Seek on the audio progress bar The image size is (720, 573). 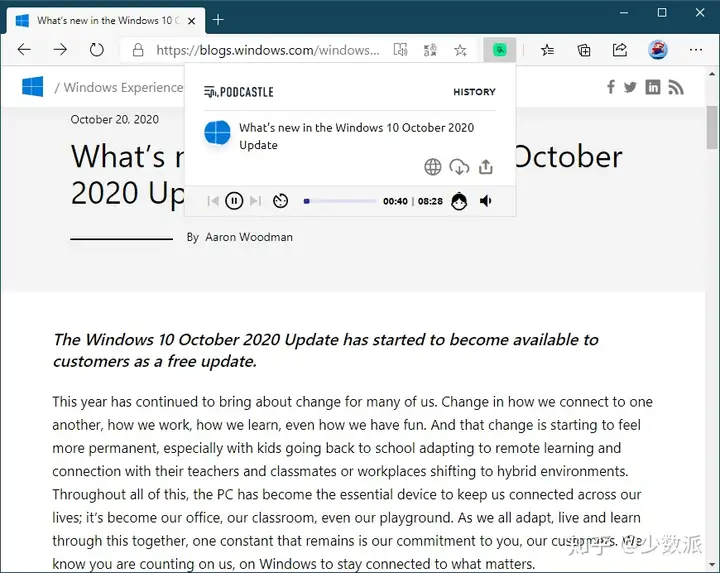click(x=340, y=201)
